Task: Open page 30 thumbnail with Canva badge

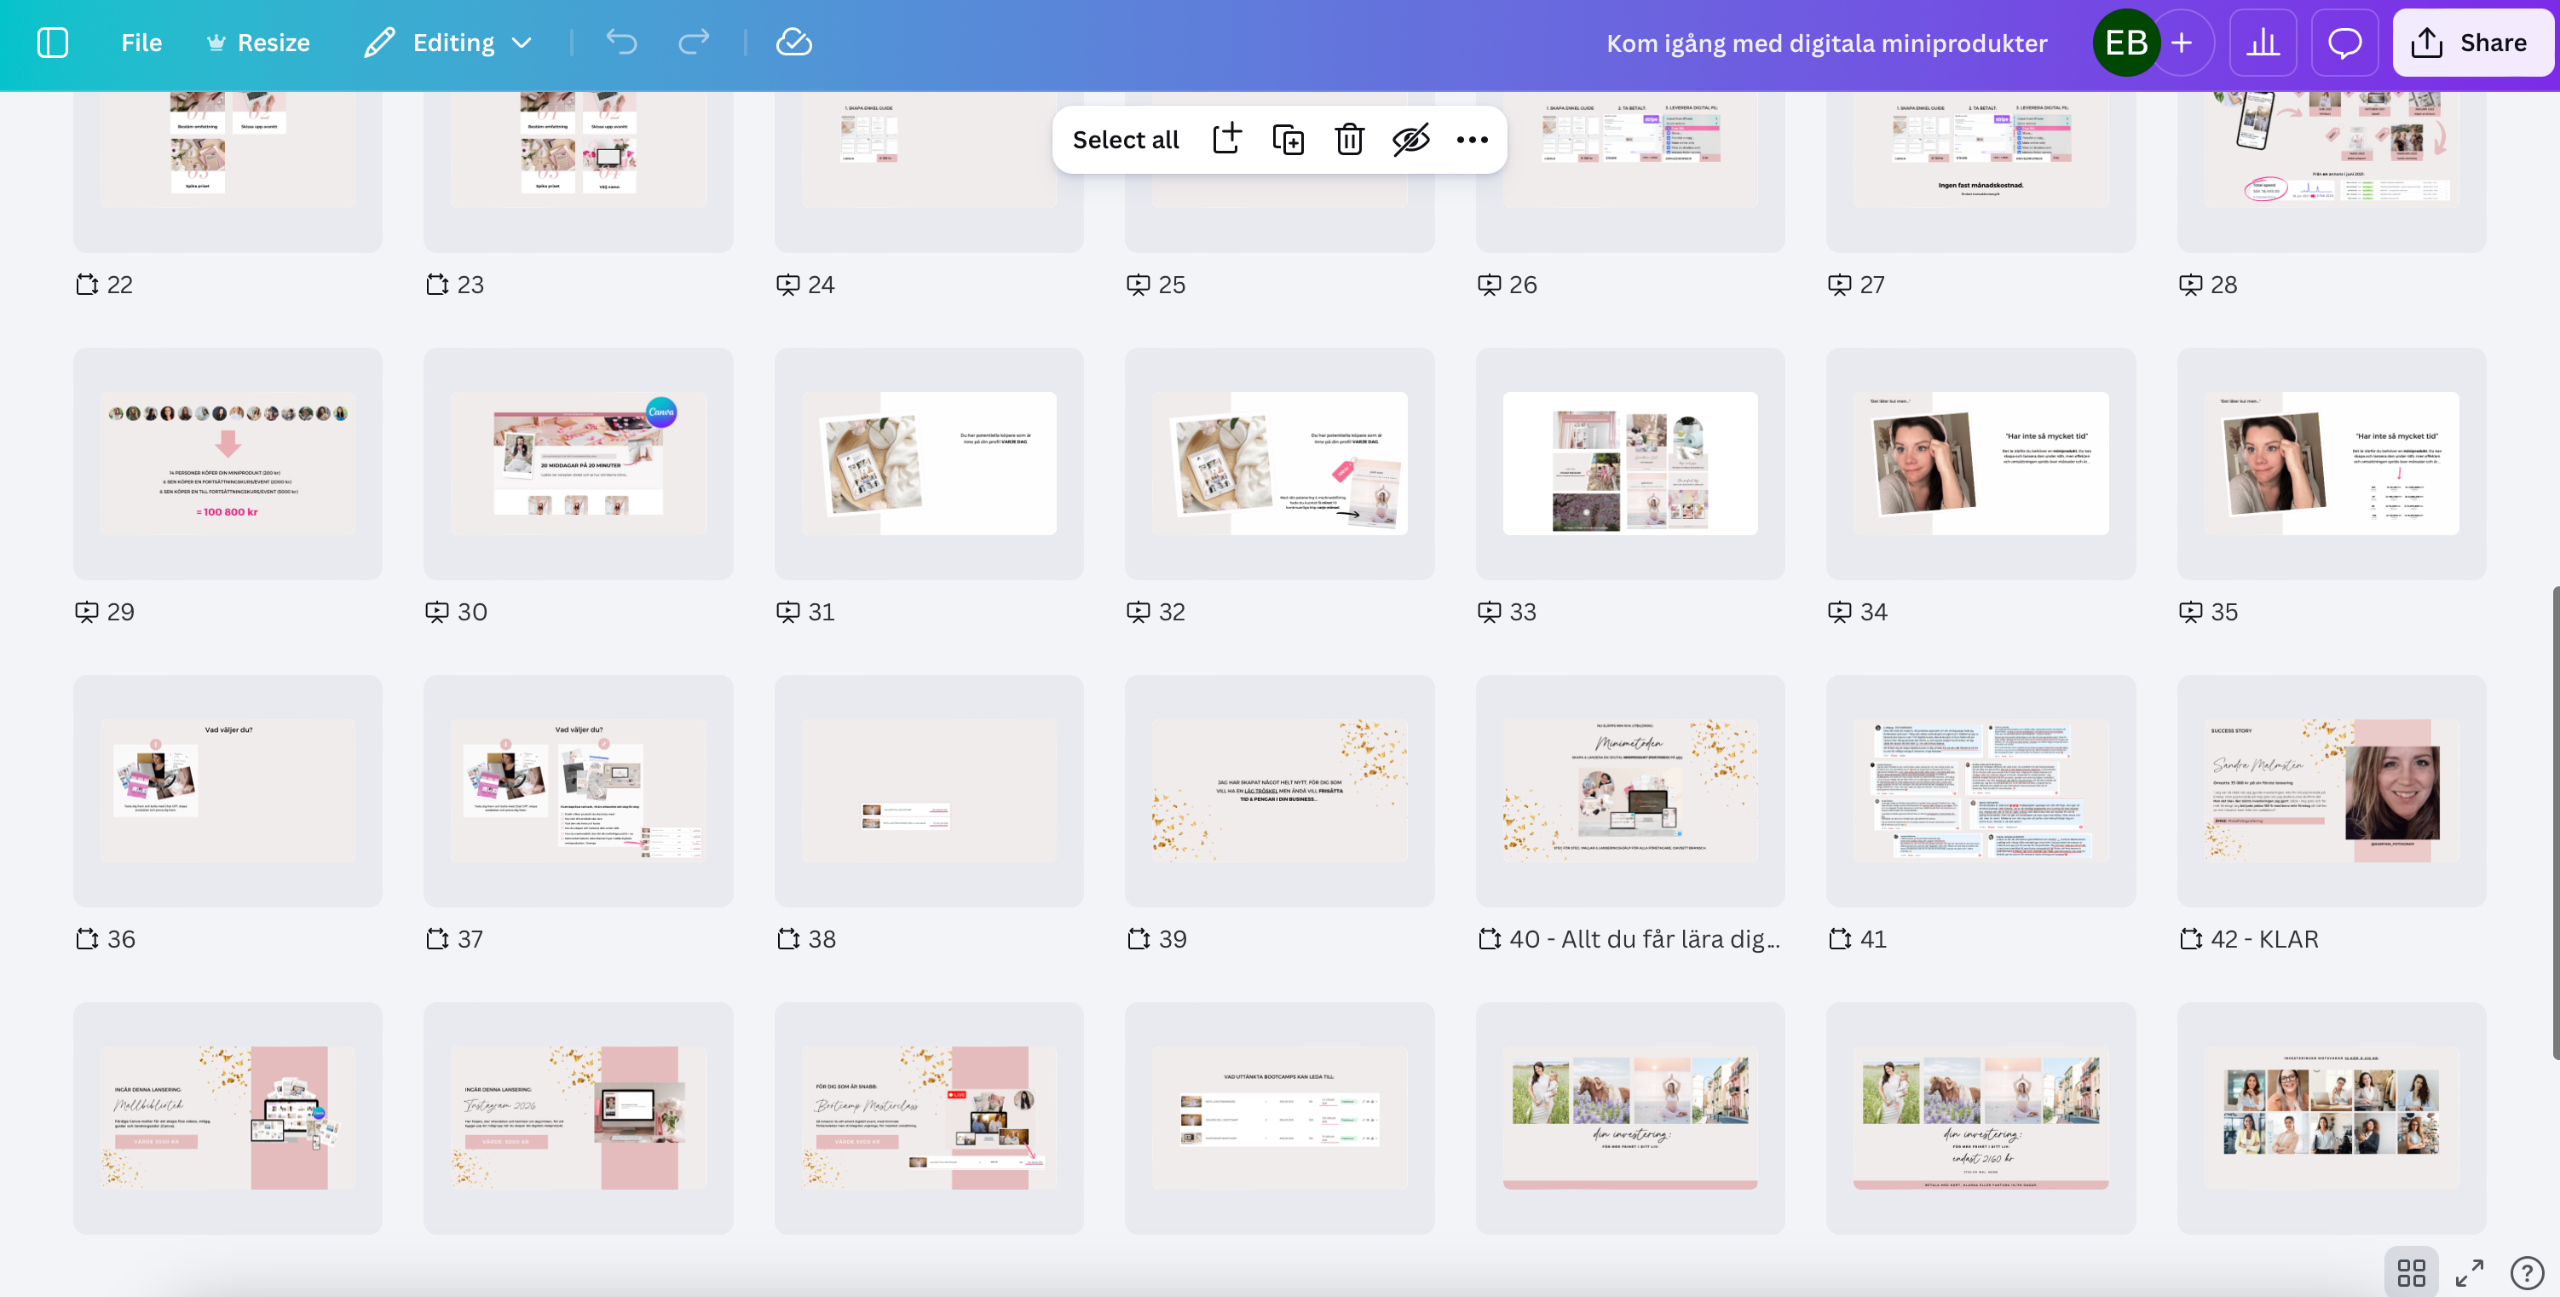Action: click(578, 463)
